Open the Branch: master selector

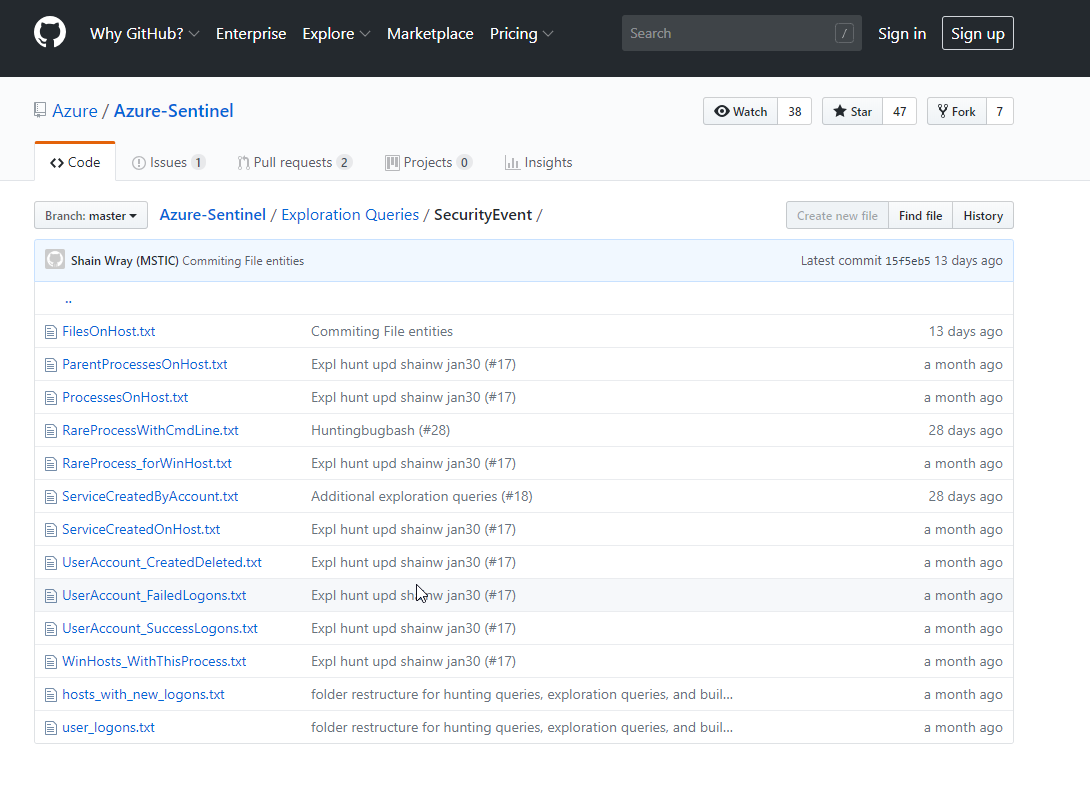pyautogui.click(x=91, y=215)
